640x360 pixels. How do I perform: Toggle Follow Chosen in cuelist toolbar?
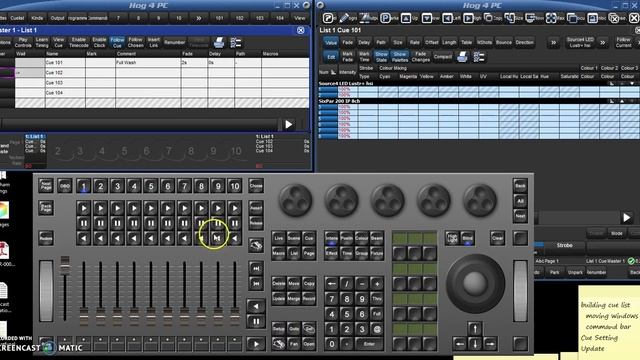pyautogui.click(x=136, y=42)
